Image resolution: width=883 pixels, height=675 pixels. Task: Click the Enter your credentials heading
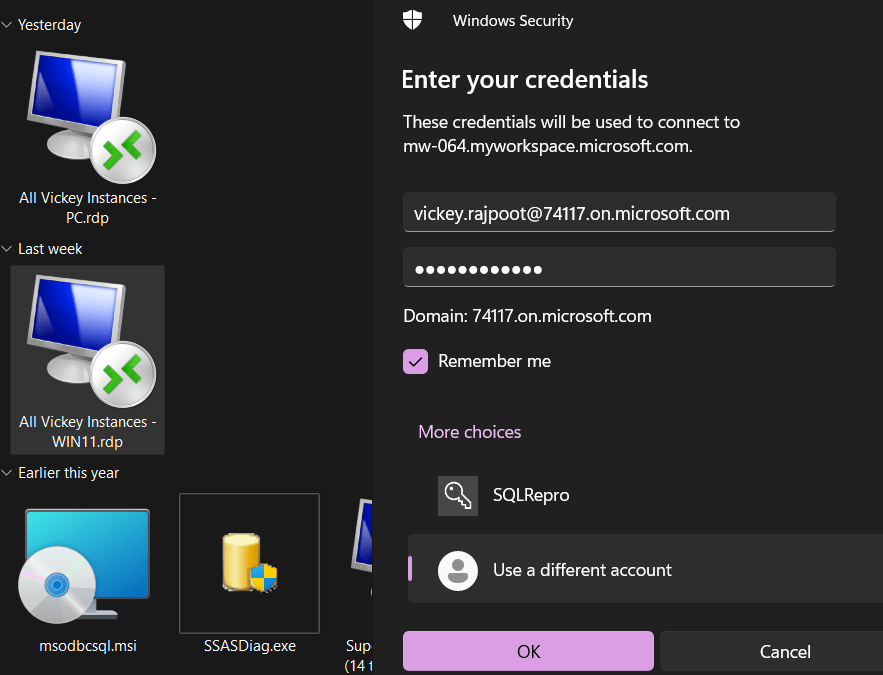[x=525, y=79]
